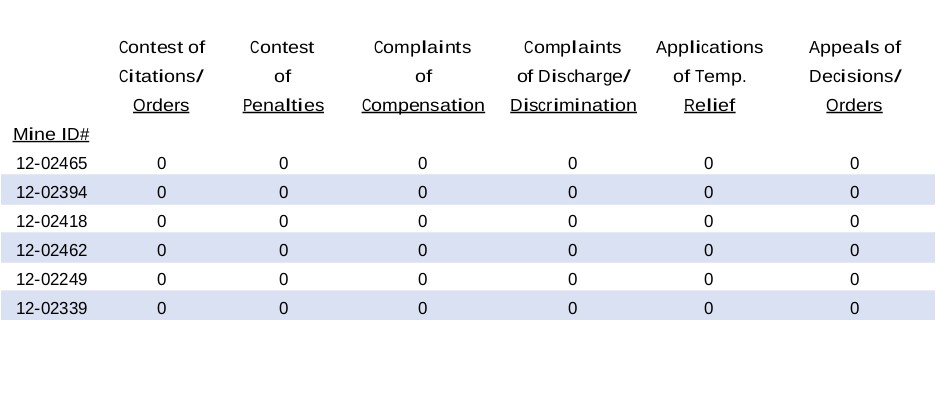Click the Contest of Penalties header
The height and width of the screenshot is (408, 936).
[283, 76]
